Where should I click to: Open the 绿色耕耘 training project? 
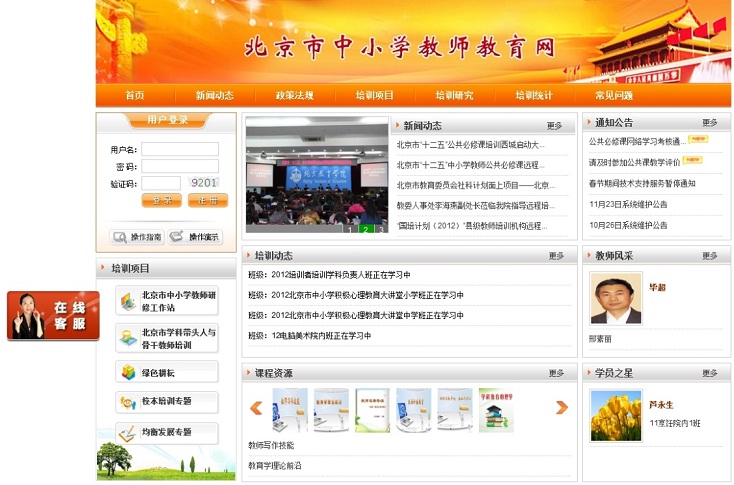(x=166, y=372)
